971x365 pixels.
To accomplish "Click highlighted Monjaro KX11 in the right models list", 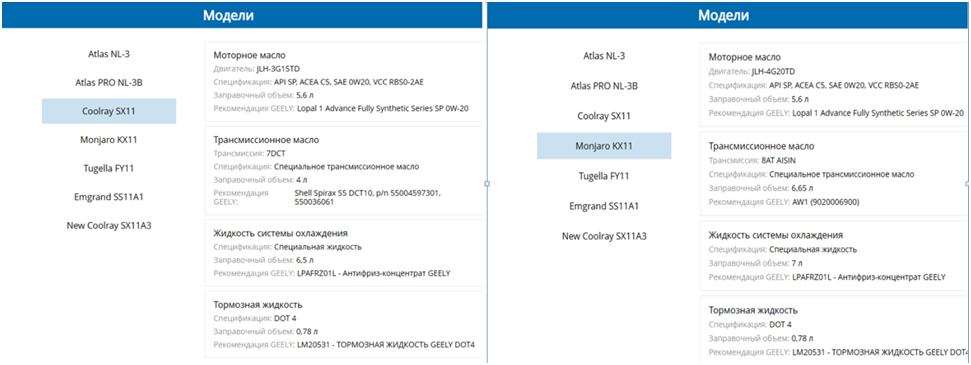I will (x=604, y=146).
